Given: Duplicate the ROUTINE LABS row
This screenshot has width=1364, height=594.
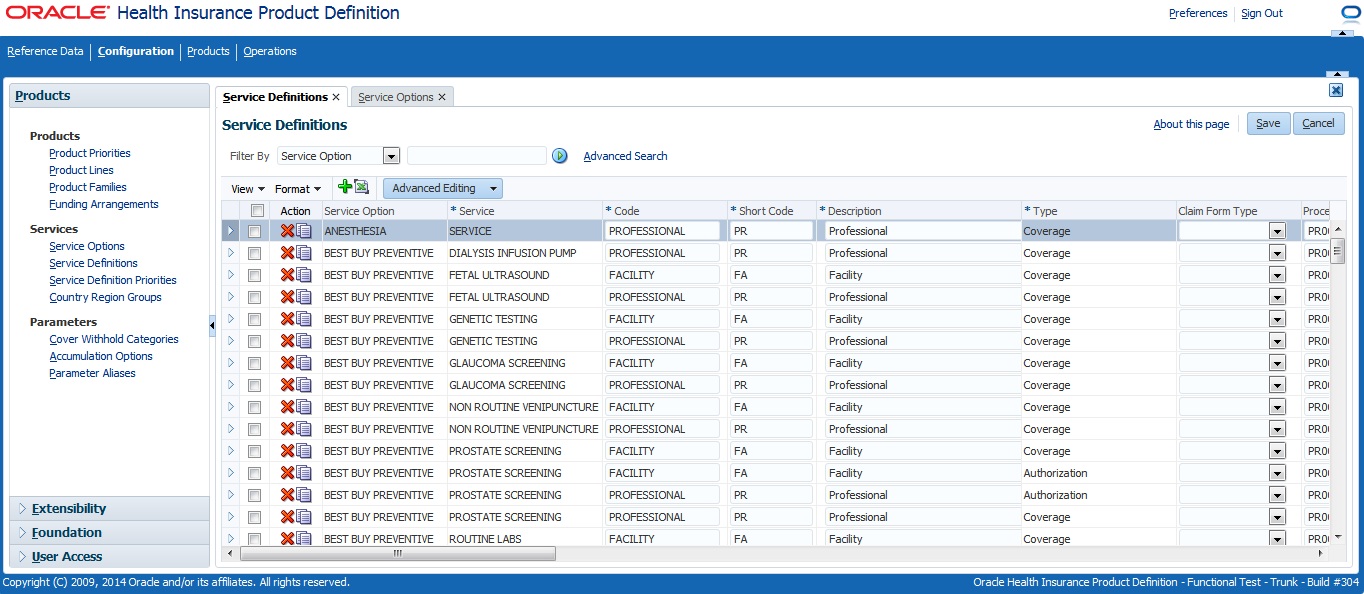Looking at the screenshot, I should coord(304,539).
